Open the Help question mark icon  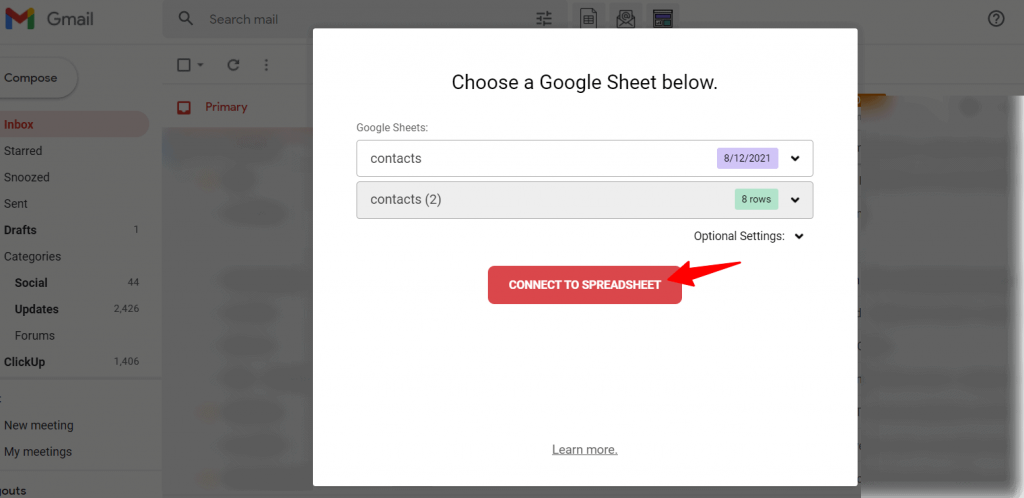tap(995, 19)
